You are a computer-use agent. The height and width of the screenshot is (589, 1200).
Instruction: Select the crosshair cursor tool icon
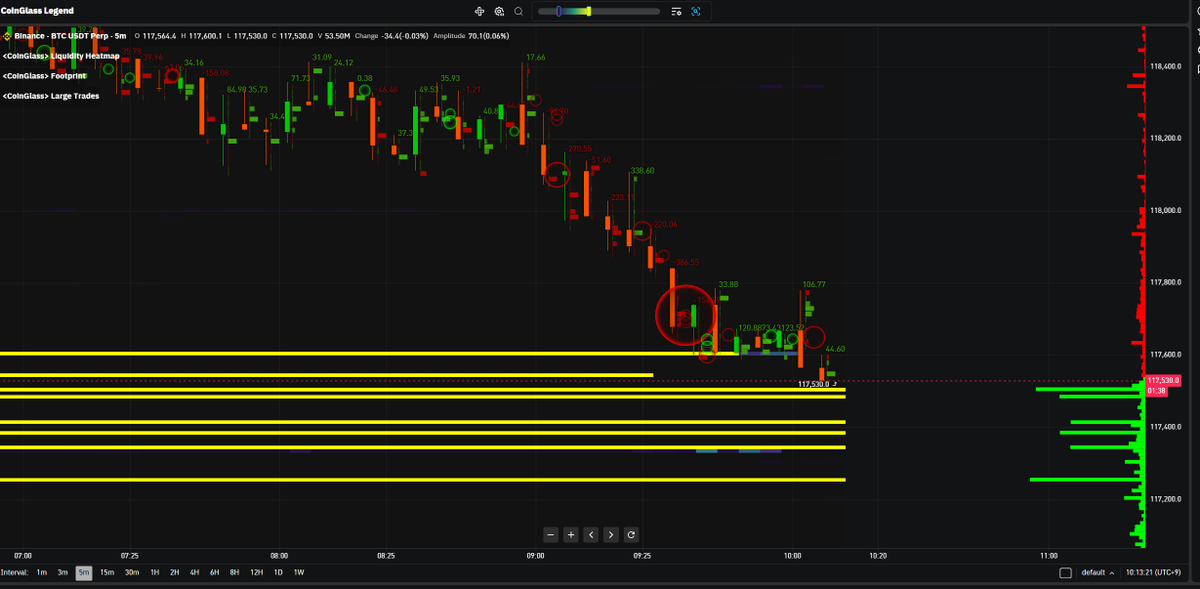point(479,11)
